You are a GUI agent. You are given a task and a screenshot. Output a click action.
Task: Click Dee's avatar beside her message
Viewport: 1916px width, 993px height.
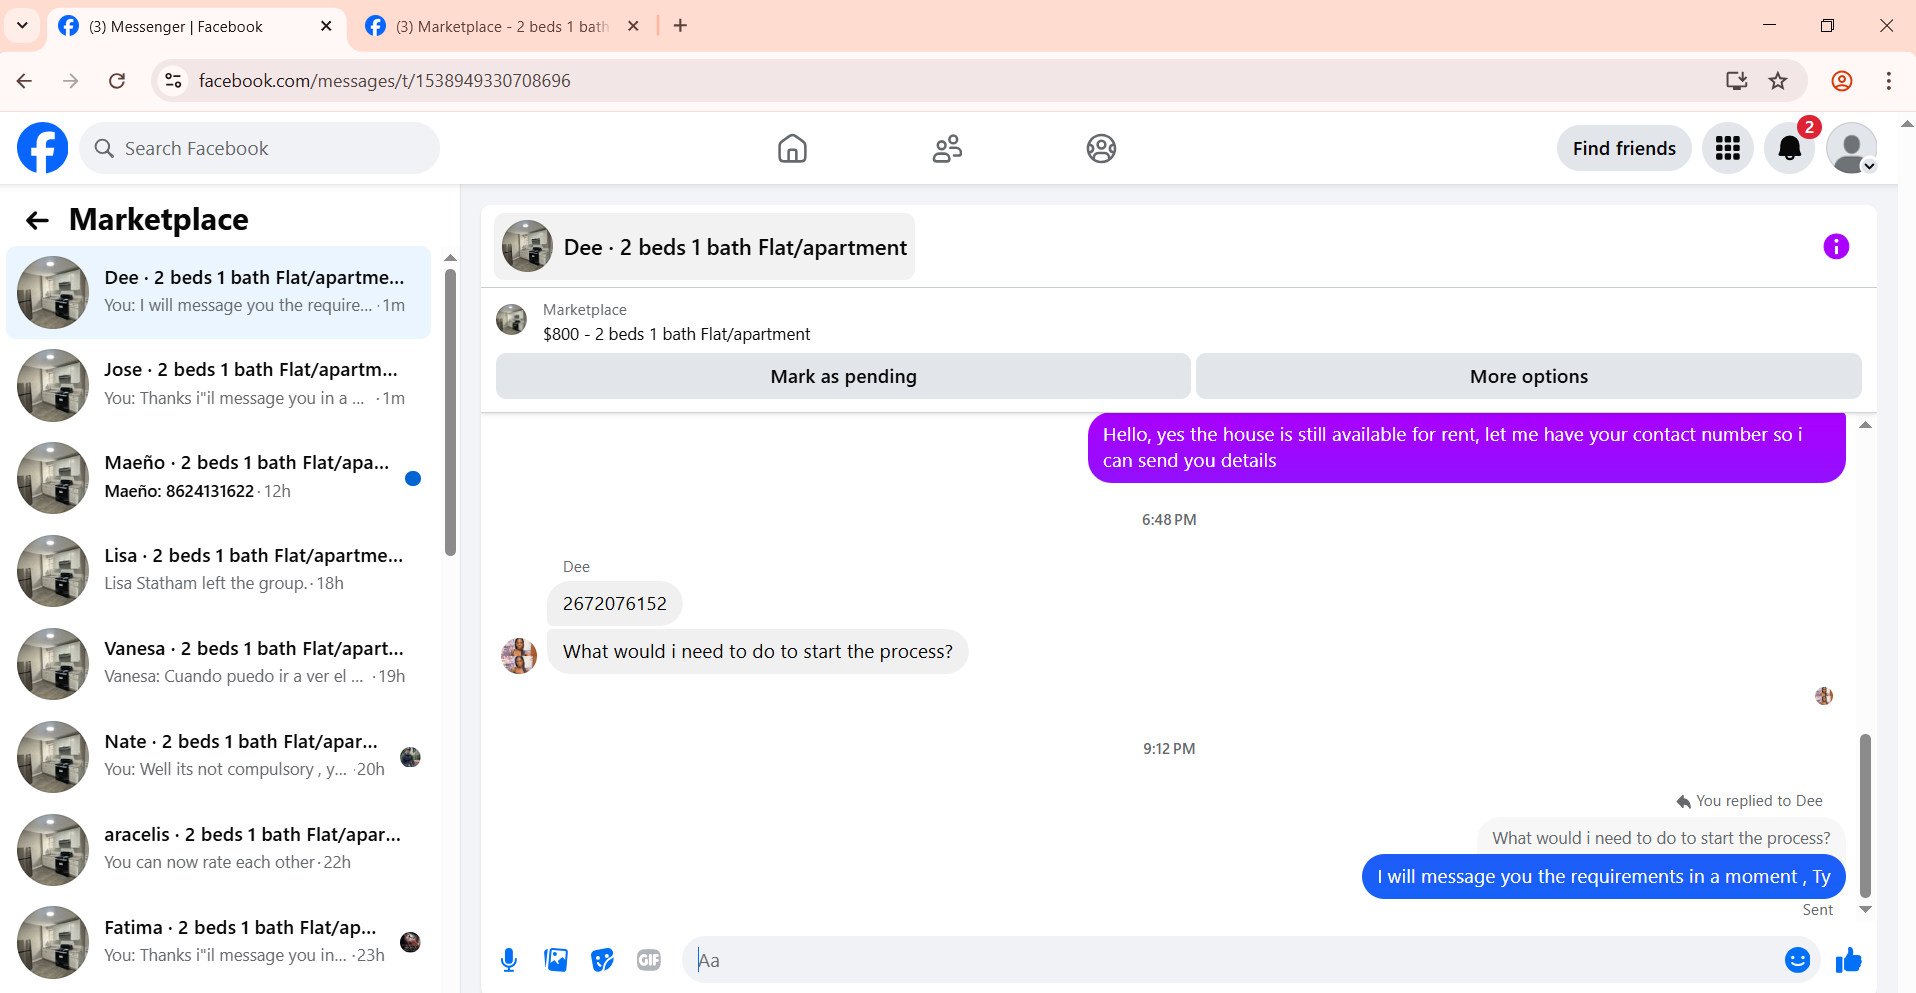point(519,655)
